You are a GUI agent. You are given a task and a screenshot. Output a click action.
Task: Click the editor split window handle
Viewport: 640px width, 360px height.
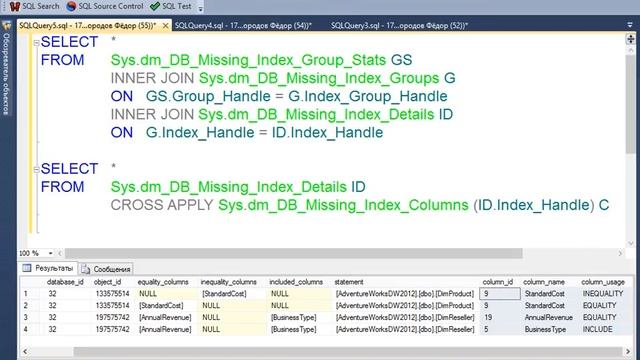tap(630, 39)
